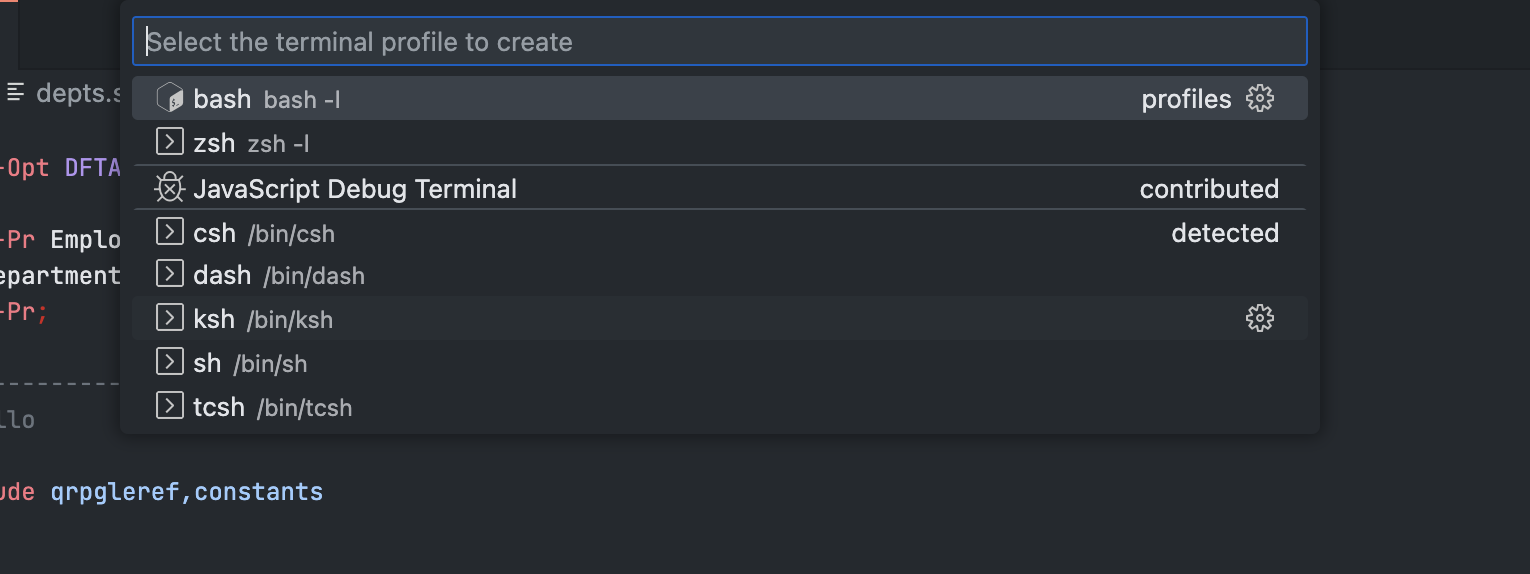Screen dimensions: 1530x574
Task: Click the sh terminal icon
Action: [170, 362]
